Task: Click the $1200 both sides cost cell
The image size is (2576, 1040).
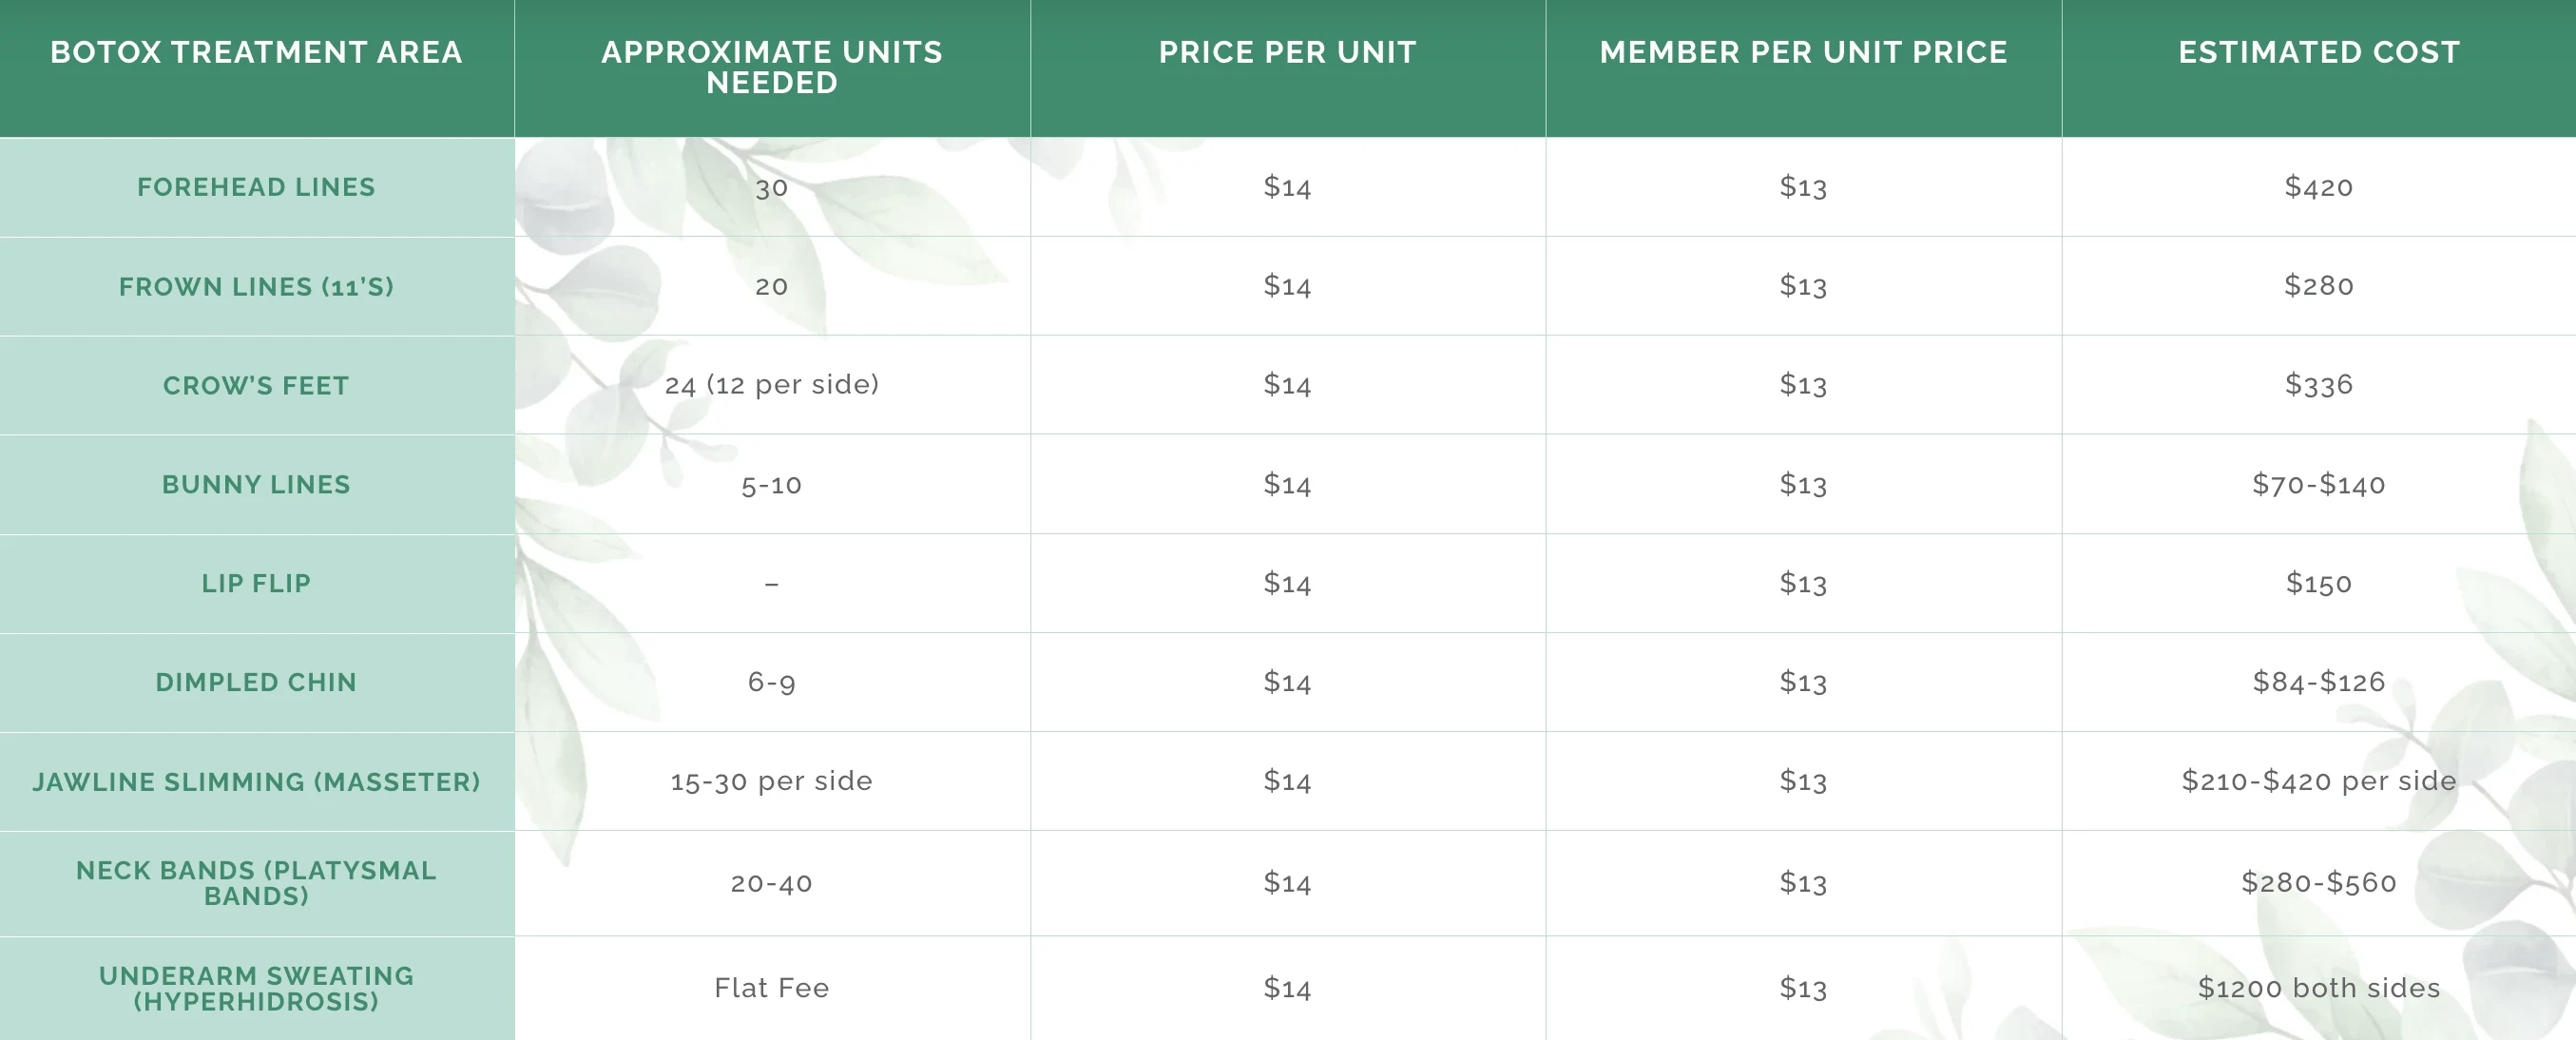Action: (2318, 988)
